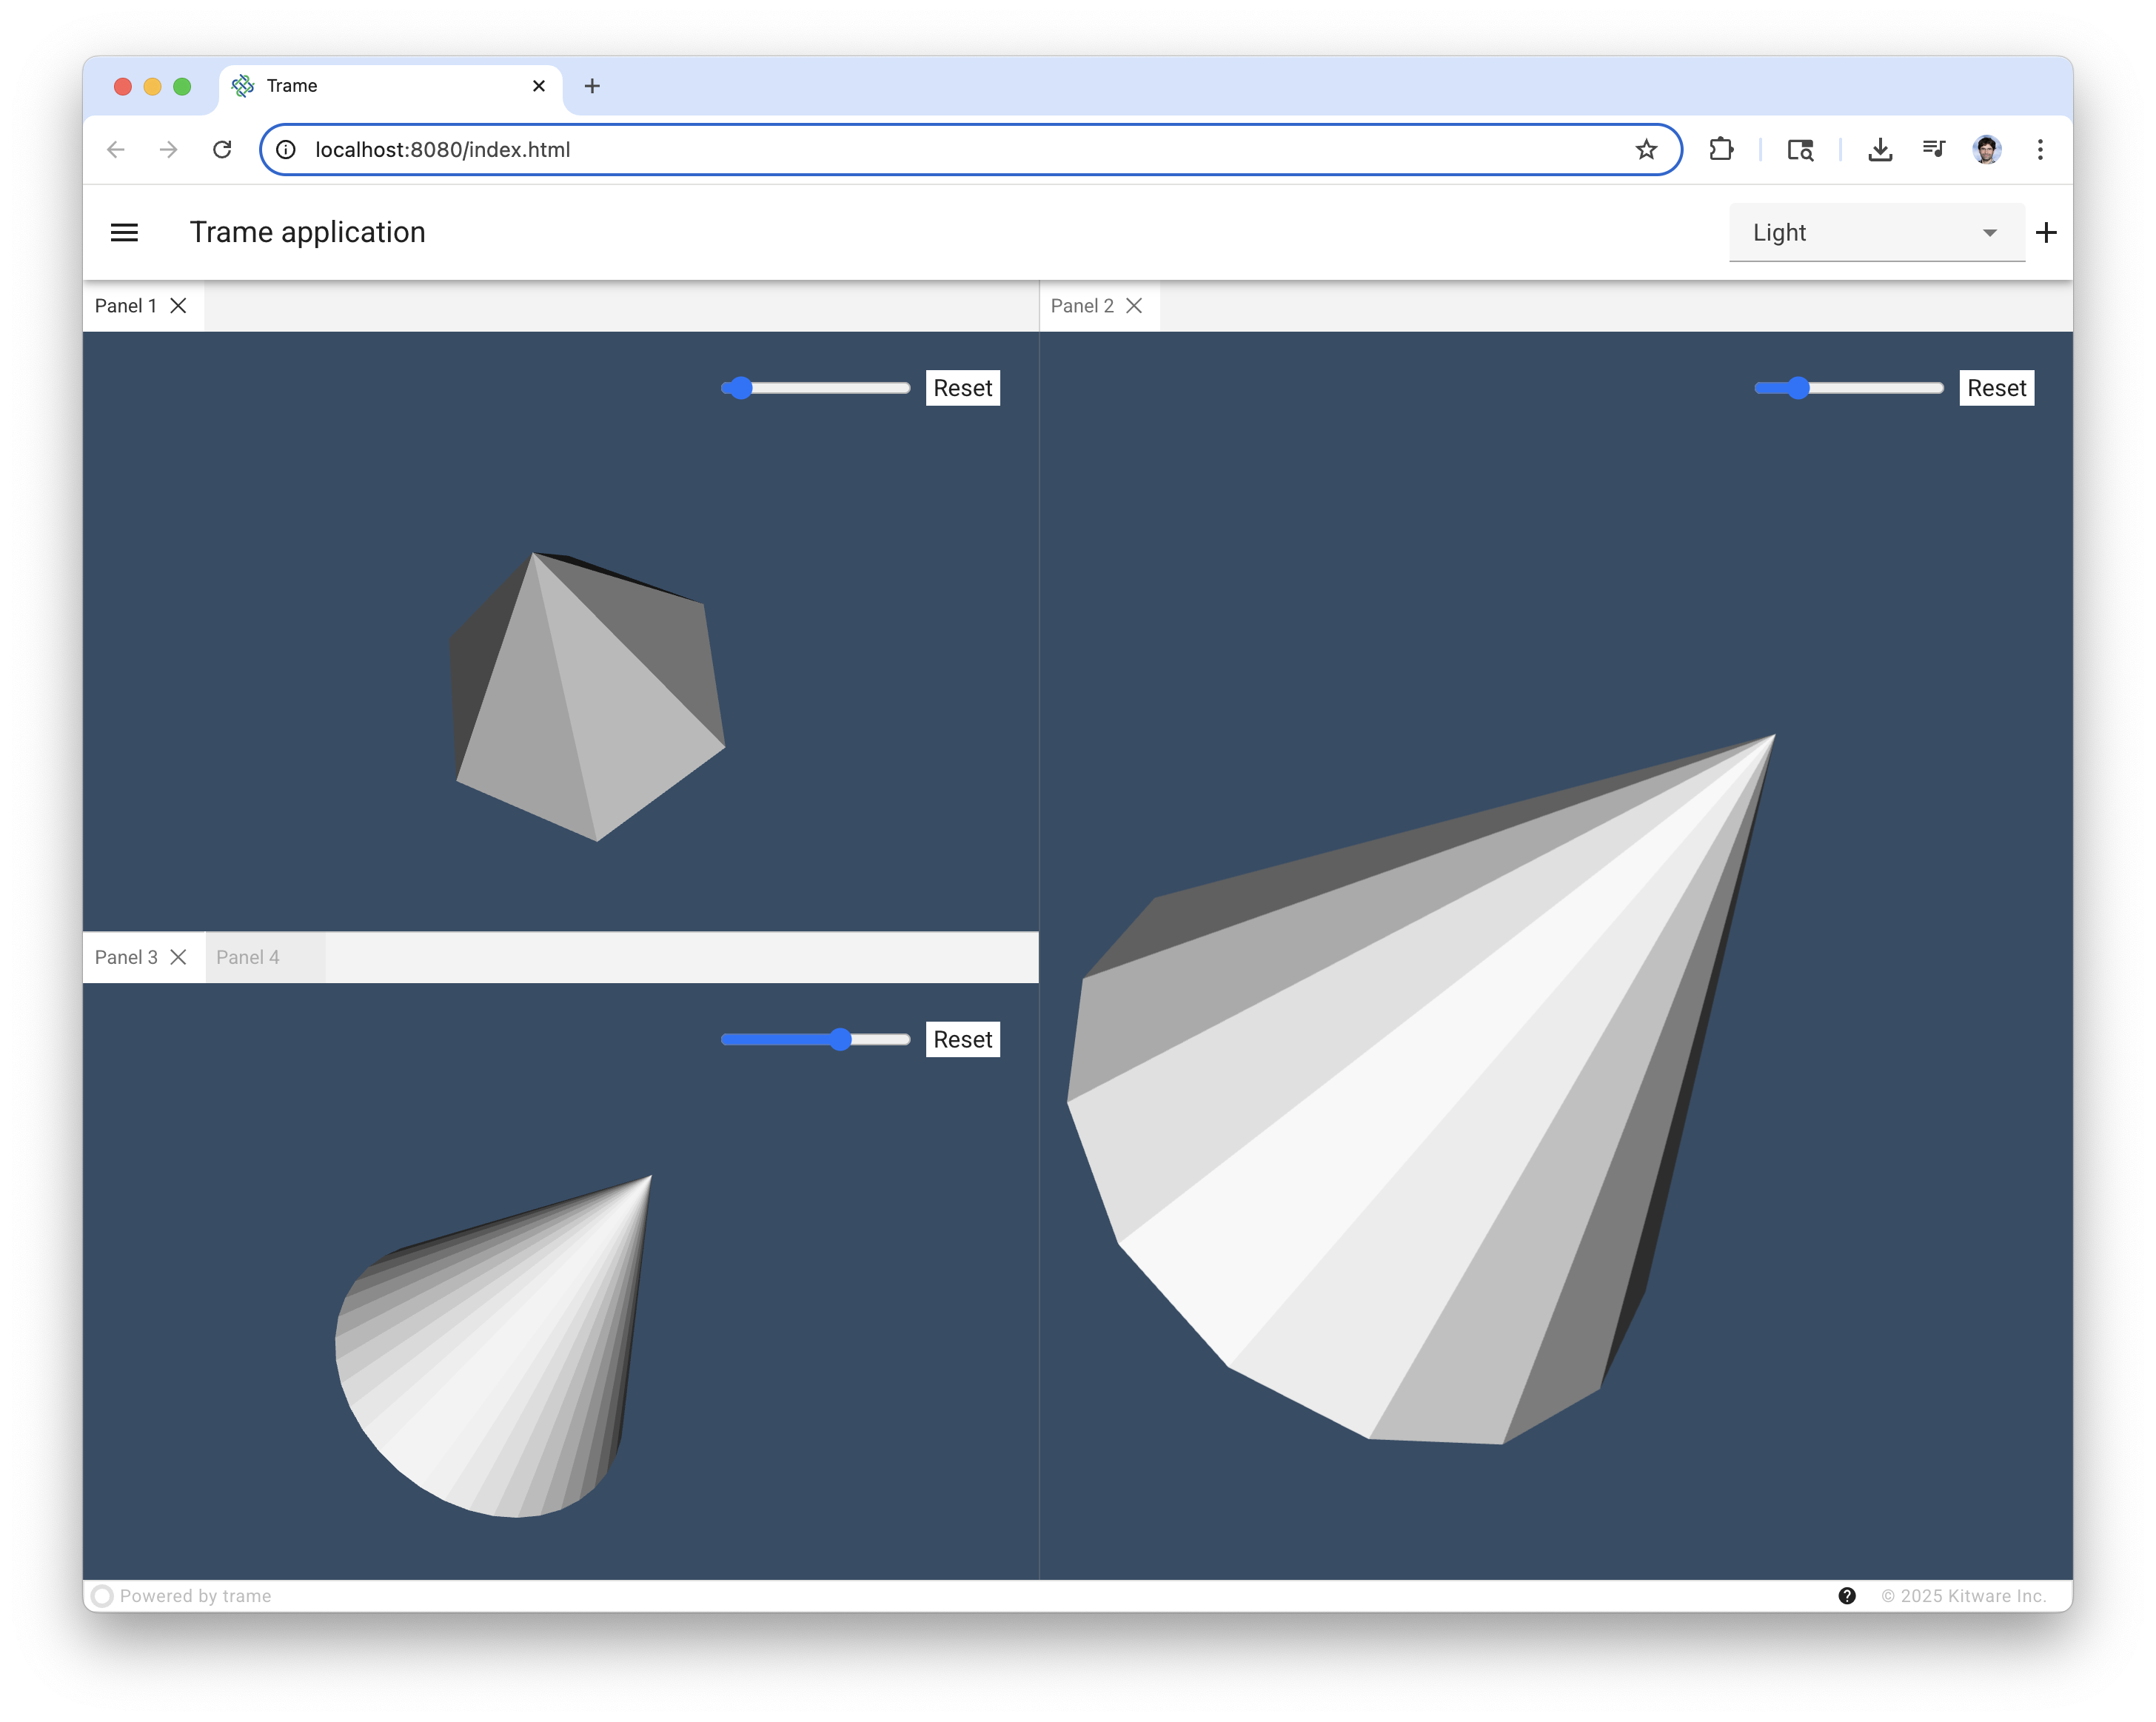The width and height of the screenshot is (2156, 1722).
Task: Open the navigation drawer menu
Action: [124, 232]
